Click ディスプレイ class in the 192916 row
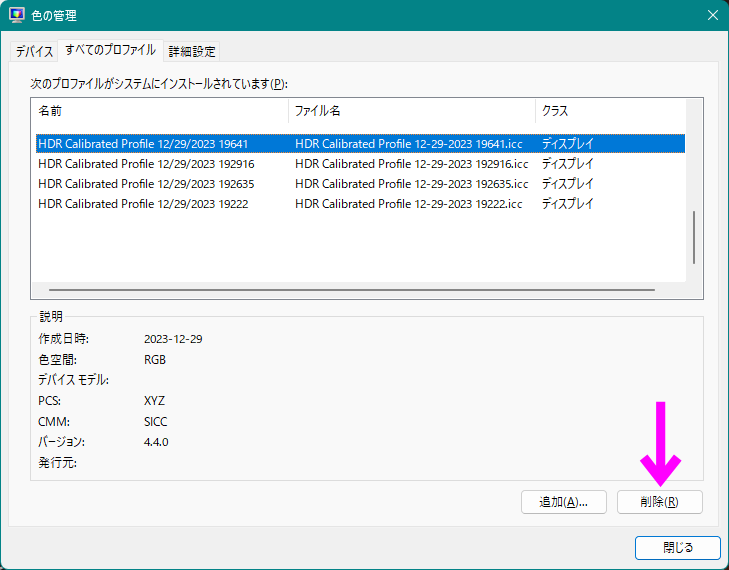The width and height of the screenshot is (729, 570). (568, 164)
